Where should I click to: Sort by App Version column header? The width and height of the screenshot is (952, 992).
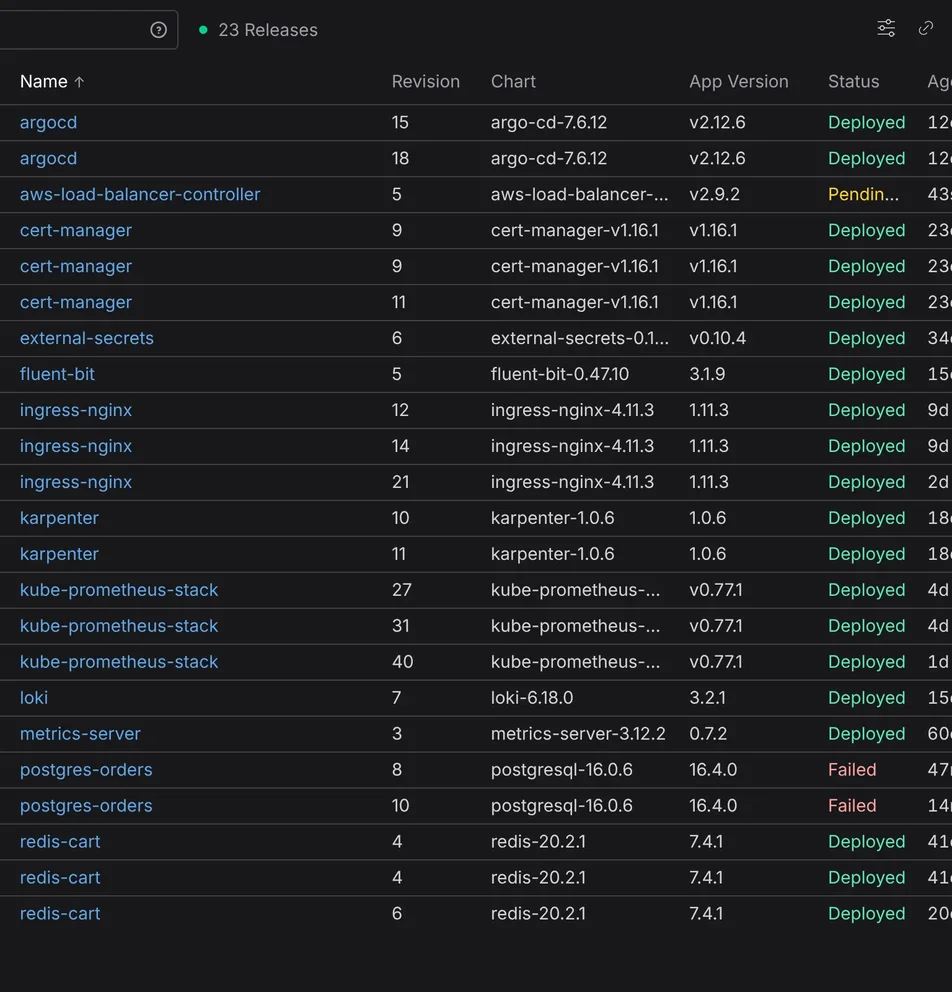click(x=738, y=82)
